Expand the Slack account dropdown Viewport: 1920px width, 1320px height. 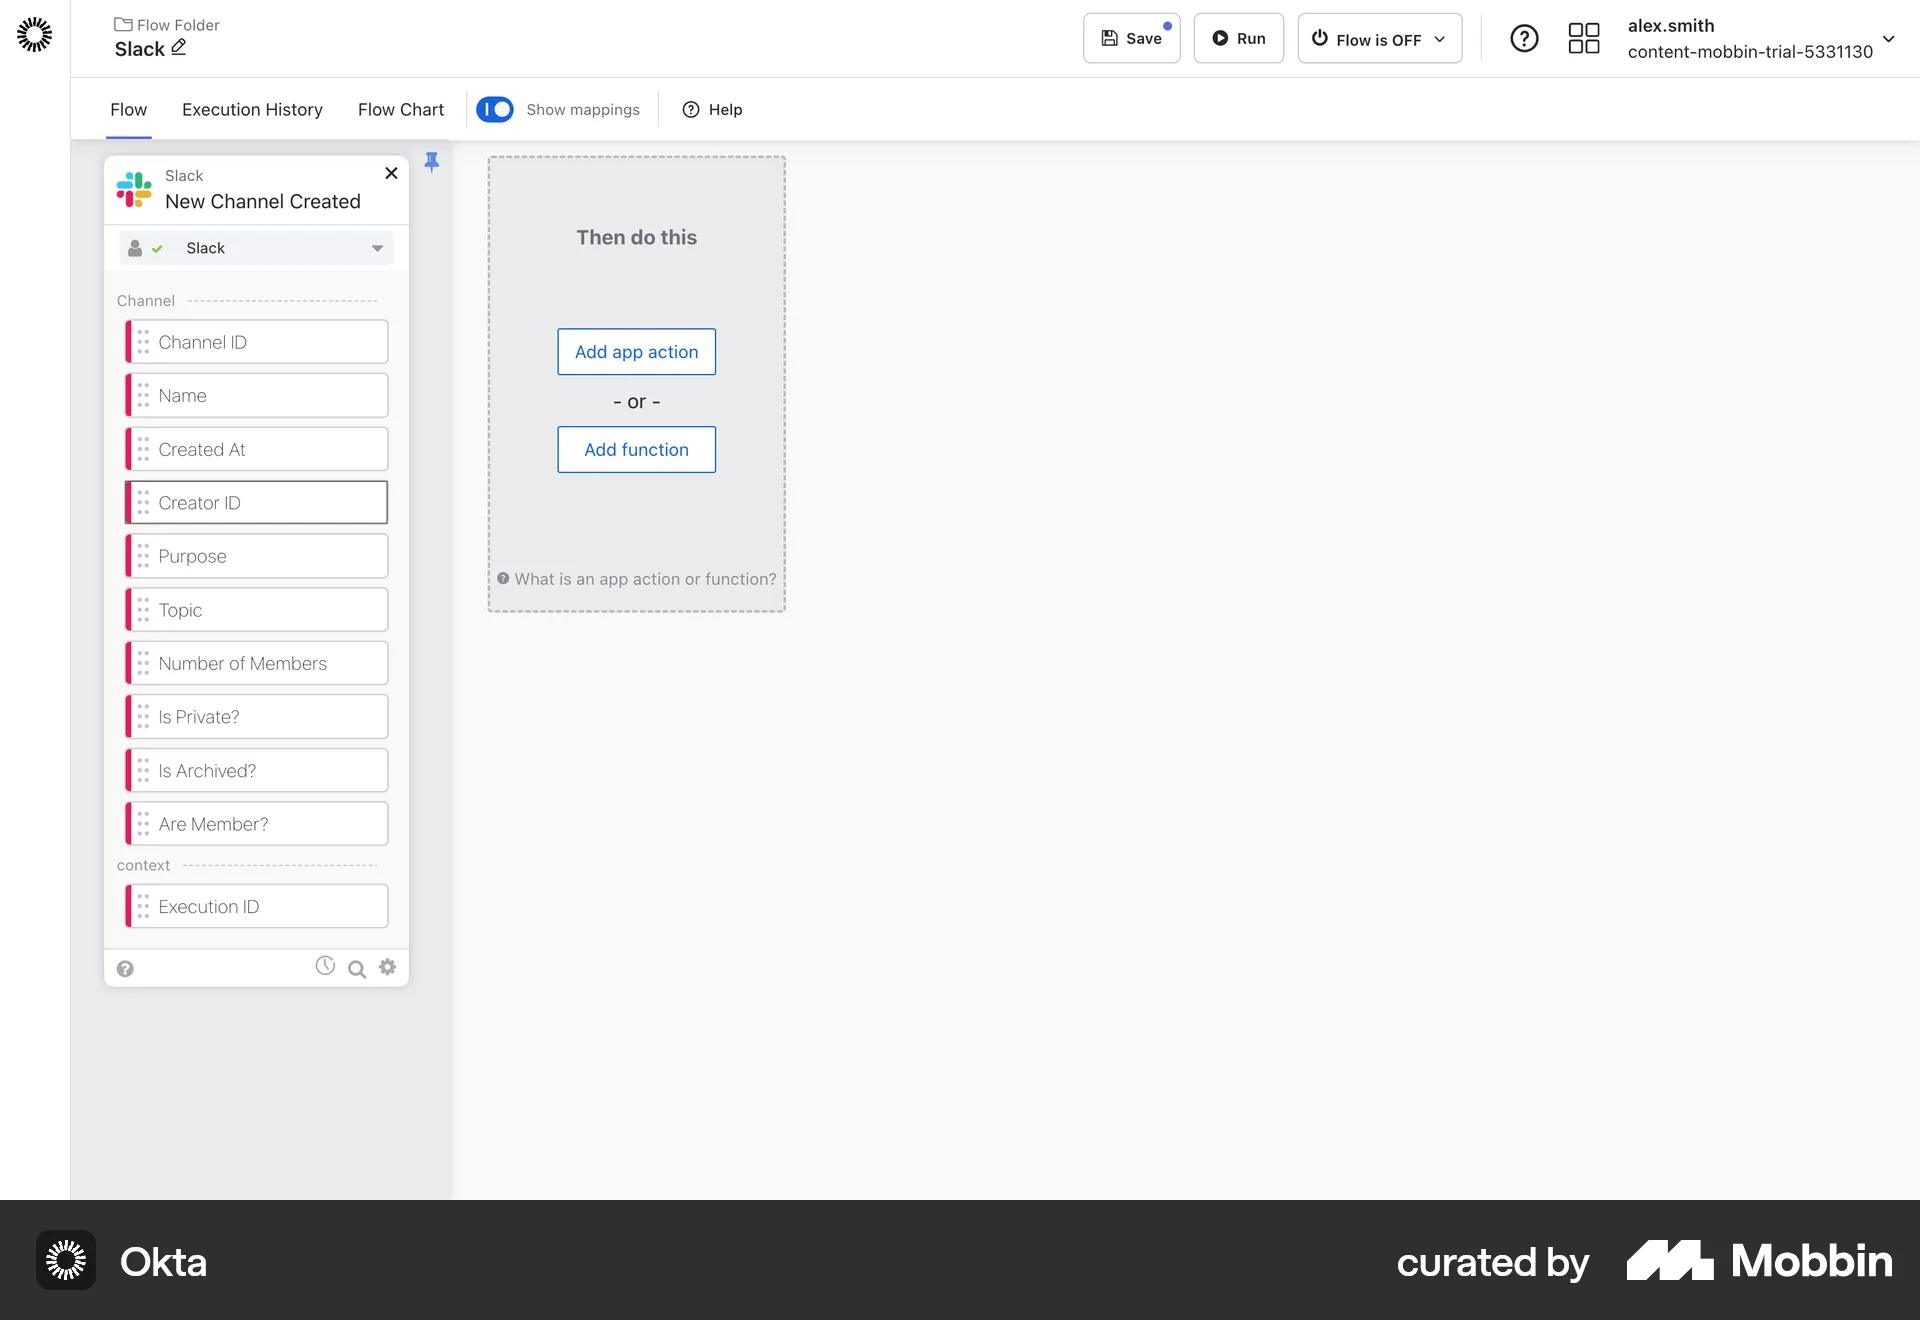tap(376, 248)
